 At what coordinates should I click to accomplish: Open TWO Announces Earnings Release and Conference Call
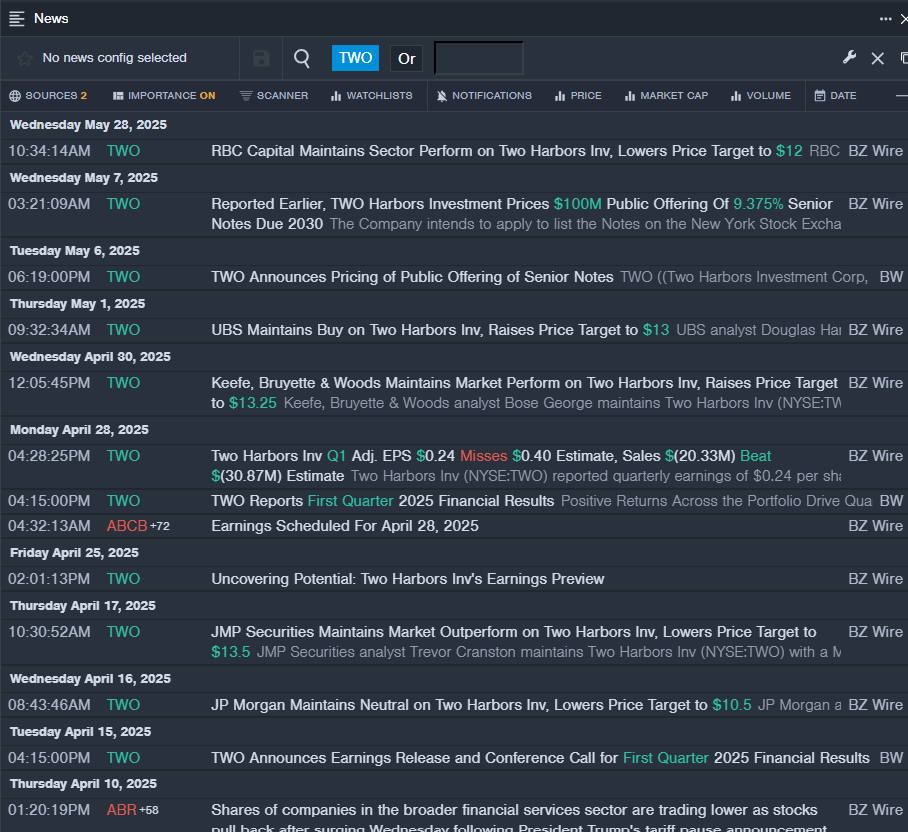540,758
